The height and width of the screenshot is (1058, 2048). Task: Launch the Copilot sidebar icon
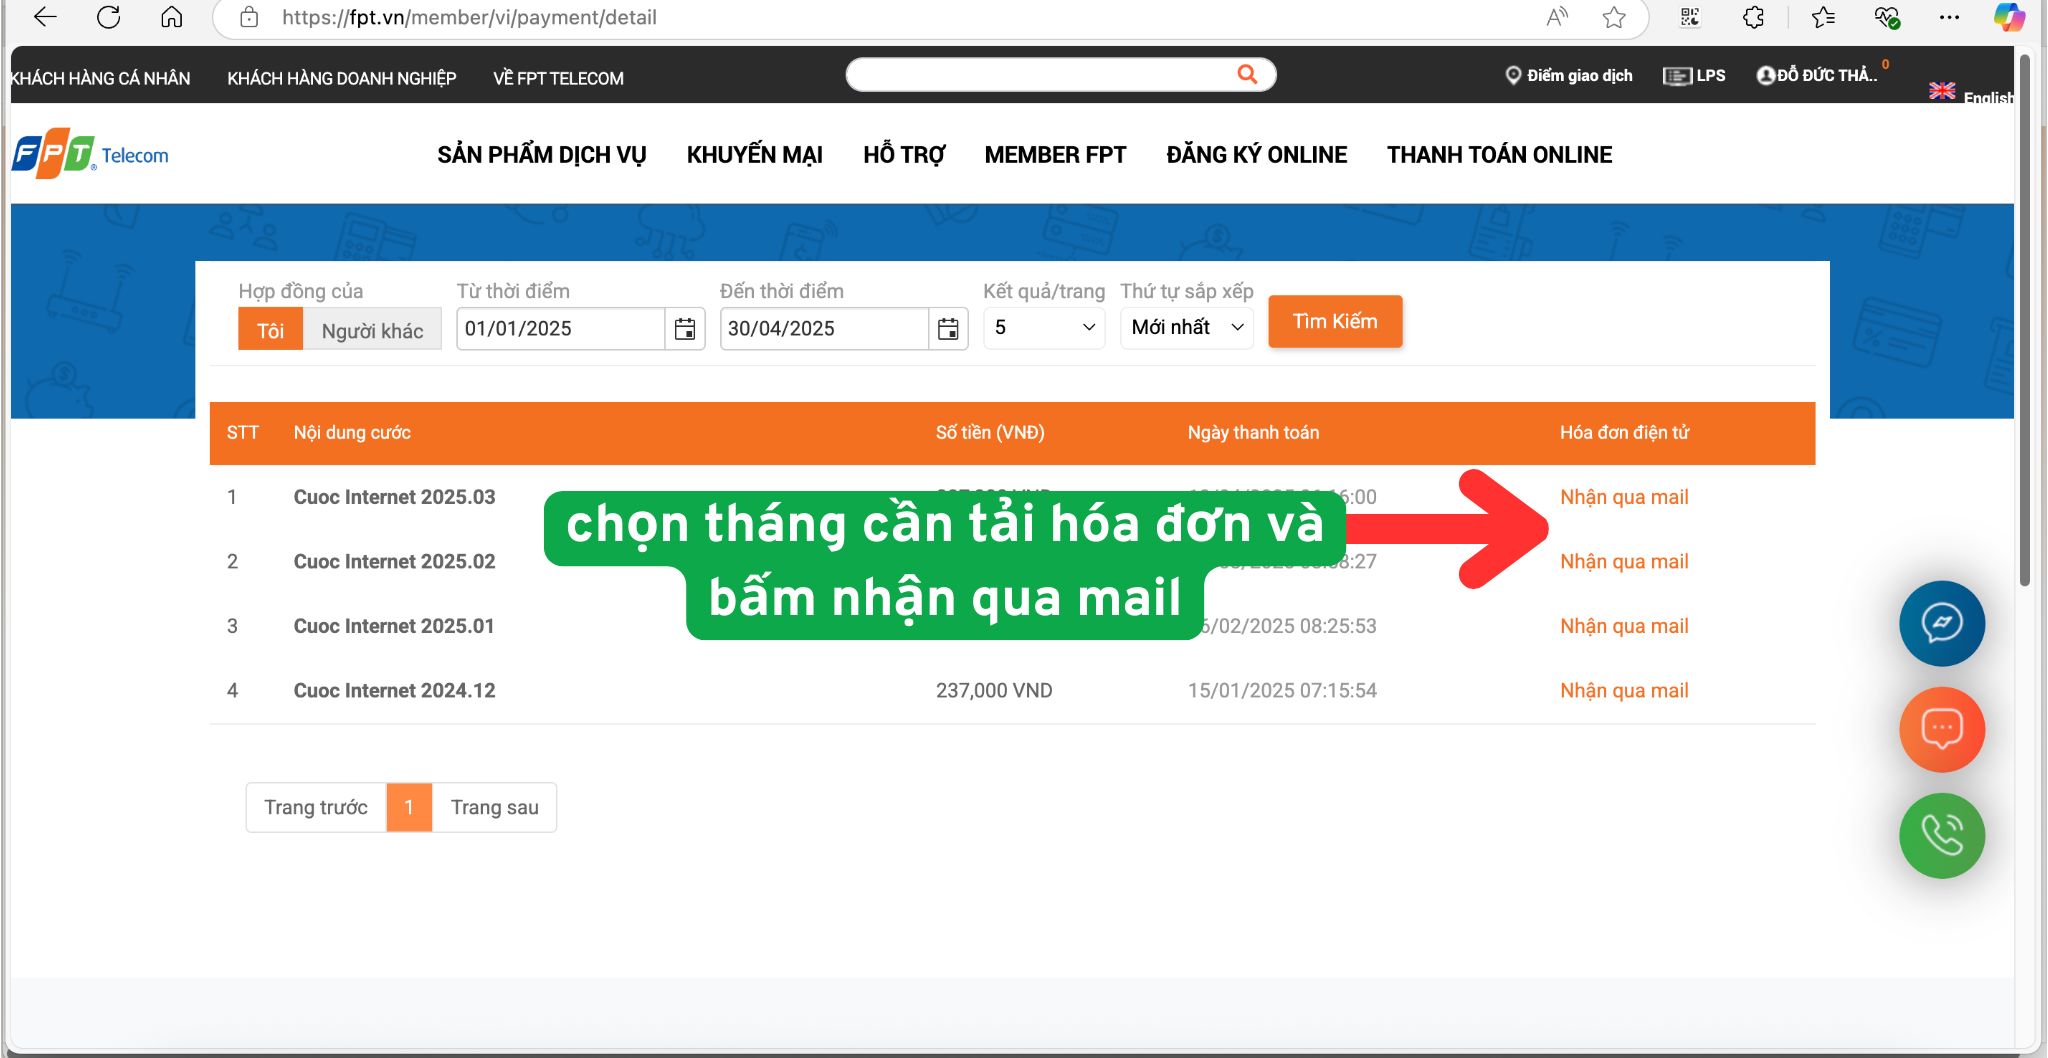[x=2008, y=17]
